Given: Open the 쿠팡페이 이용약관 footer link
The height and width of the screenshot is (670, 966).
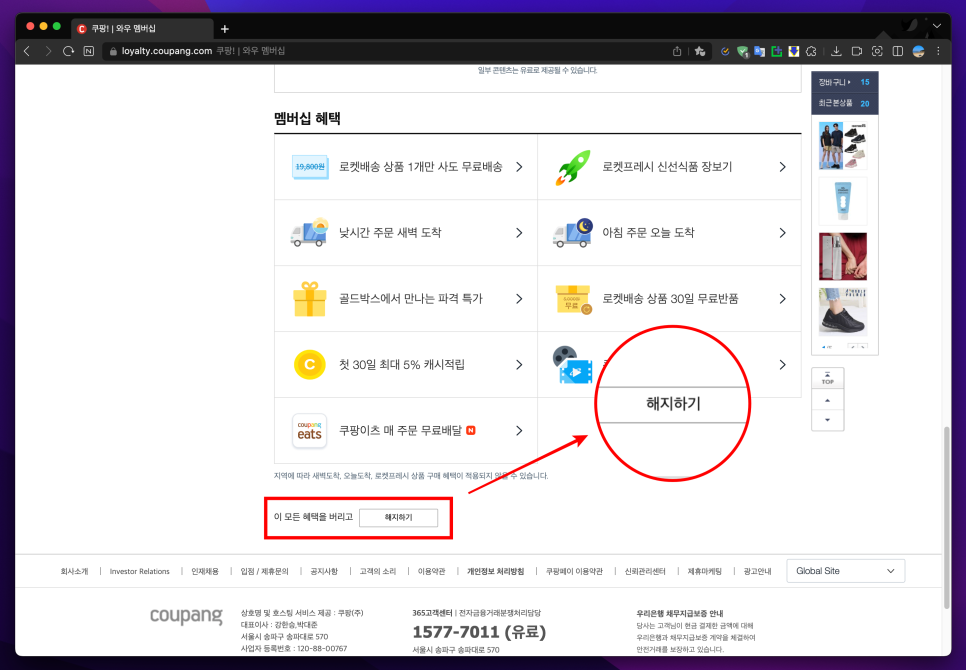Looking at the screenshot, I should 574,571.
